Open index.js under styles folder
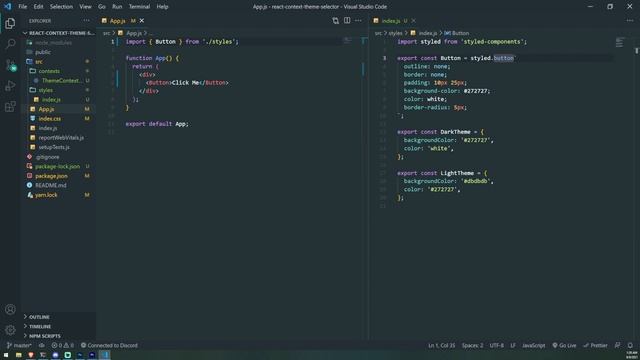The image size is (640, 360). pos(51,100)
